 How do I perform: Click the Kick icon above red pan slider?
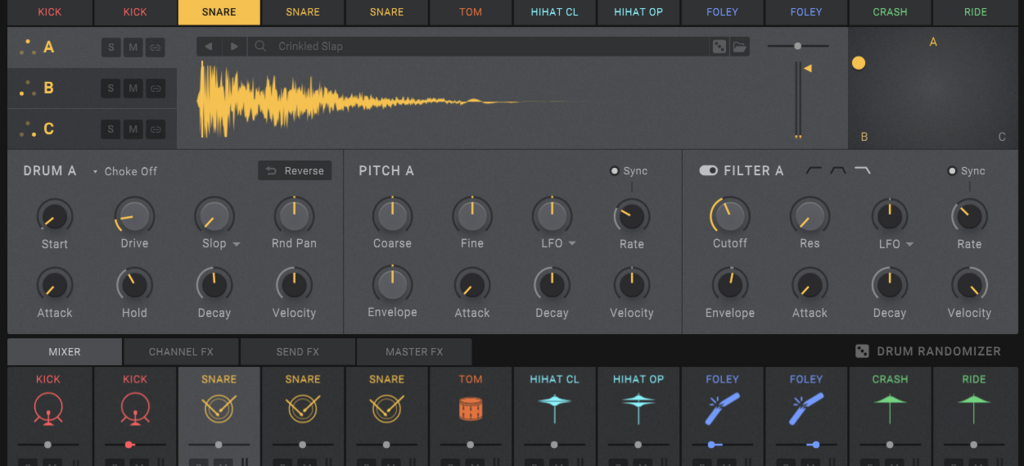tap(135, 409)
